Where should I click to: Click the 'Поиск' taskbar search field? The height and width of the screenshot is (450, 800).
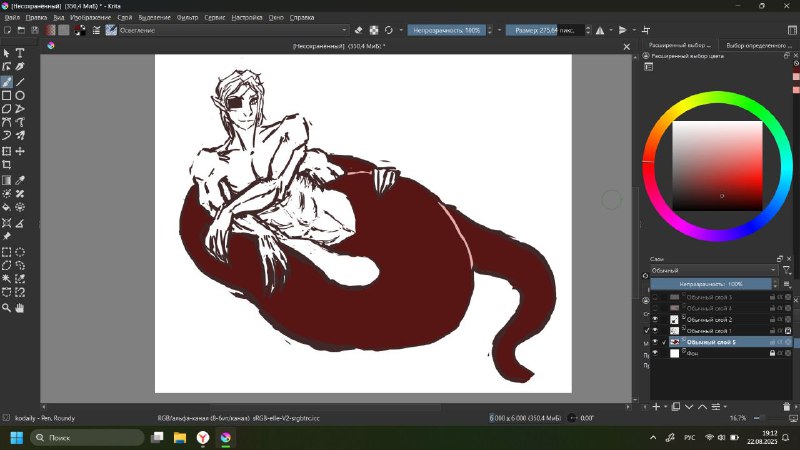[x=87, y=438]
